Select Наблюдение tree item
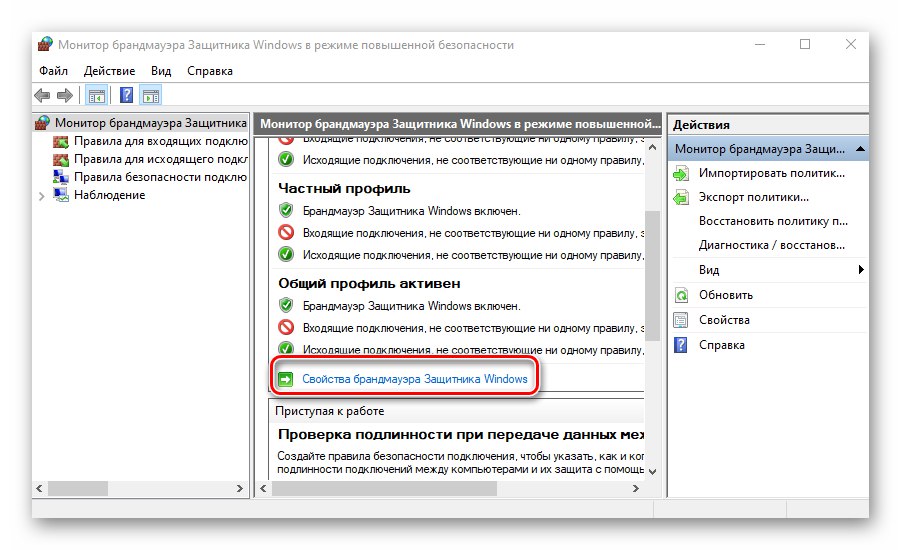The width and height of the screenshot is (901, 550). [109, 195]
